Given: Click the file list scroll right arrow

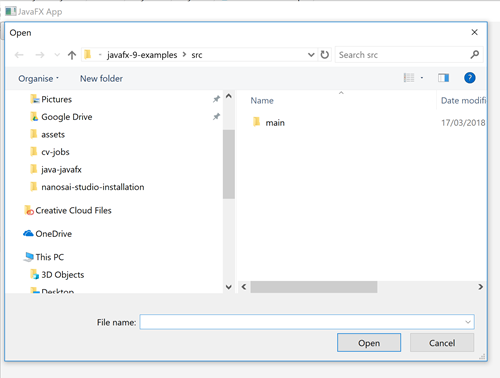Looking at the screenshot, I should pos(480,287).
